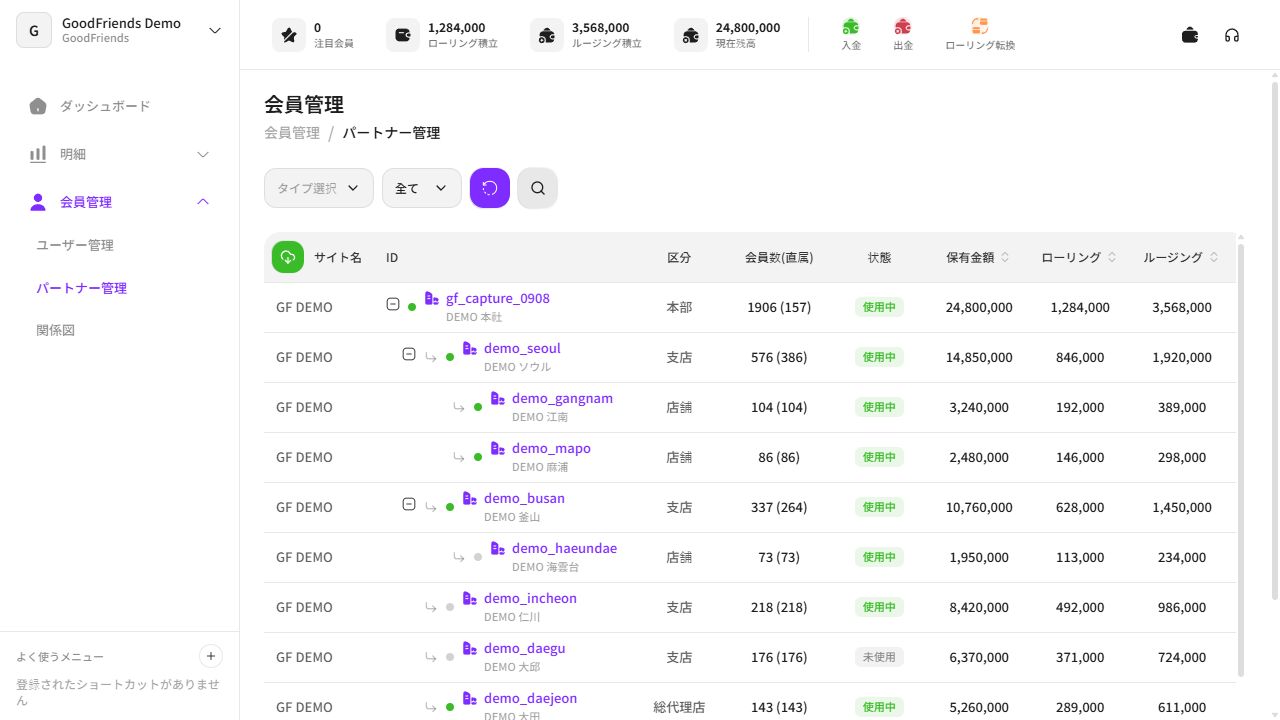Click the headset support icon
This screenshot has width=1280, height=720.
1232,35
